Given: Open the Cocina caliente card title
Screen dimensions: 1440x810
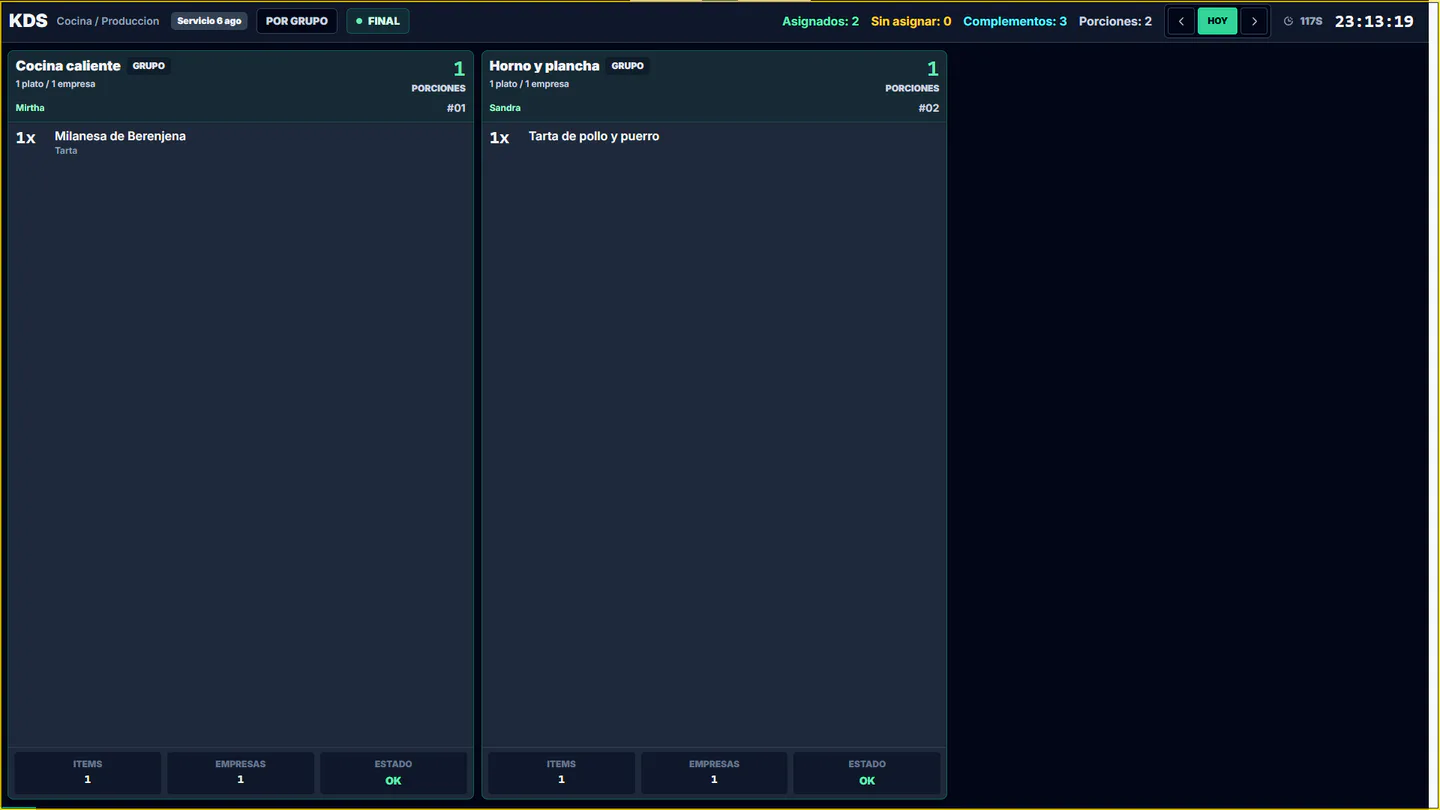Looking at the screenshot, I should coord(68,66).
